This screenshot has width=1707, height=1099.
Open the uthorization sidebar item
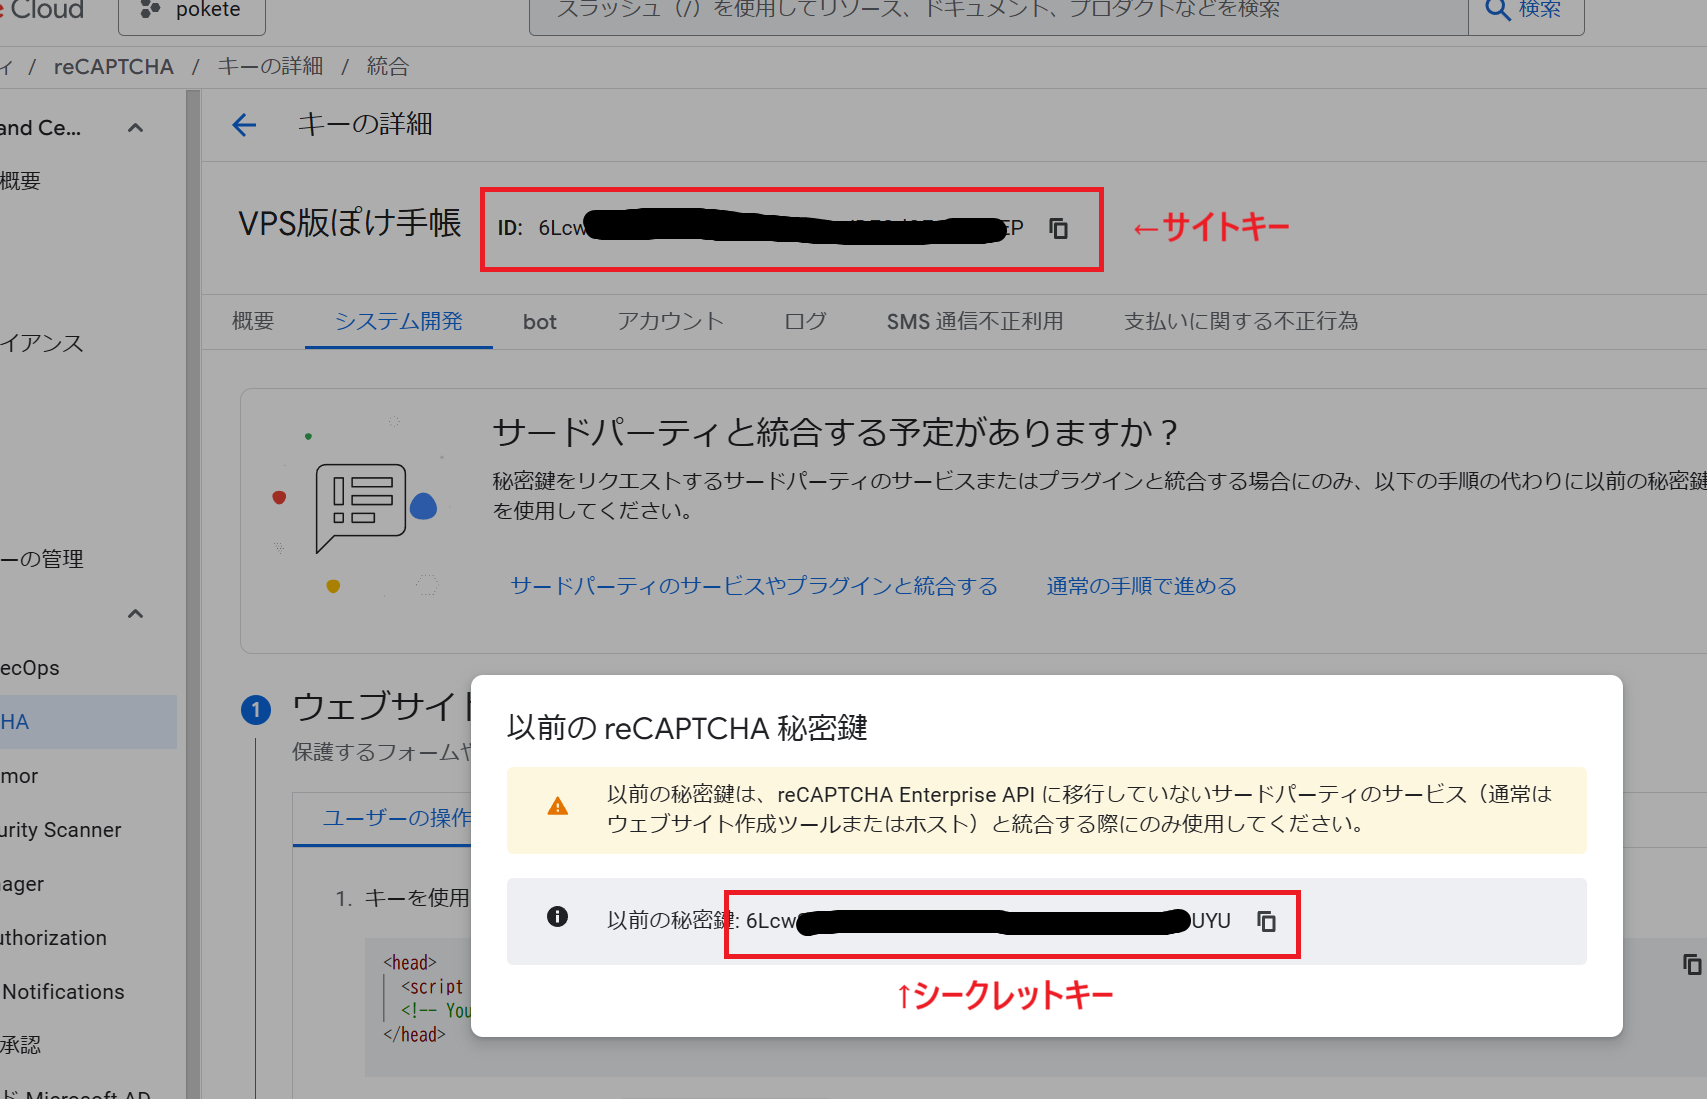coord(53,938)
